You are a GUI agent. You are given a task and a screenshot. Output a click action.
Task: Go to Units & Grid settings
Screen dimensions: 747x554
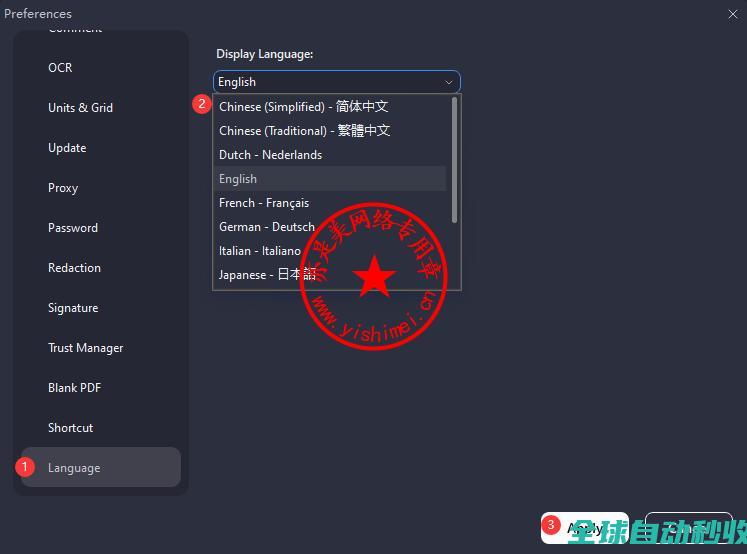point(80,108)
